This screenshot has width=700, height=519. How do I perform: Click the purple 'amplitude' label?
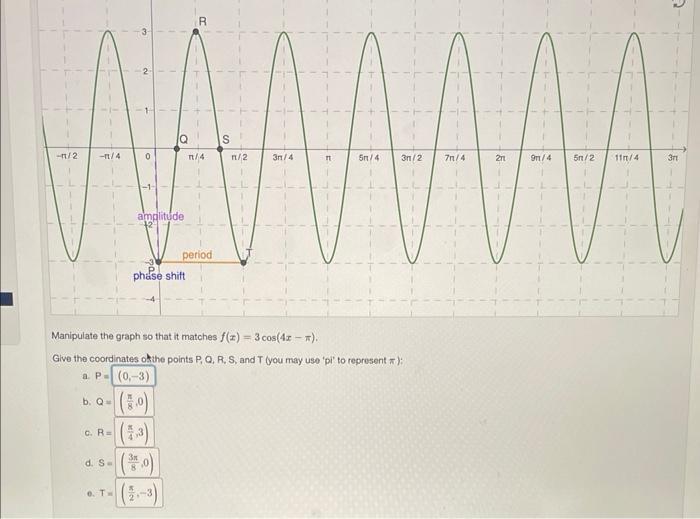tap(161, 216)
